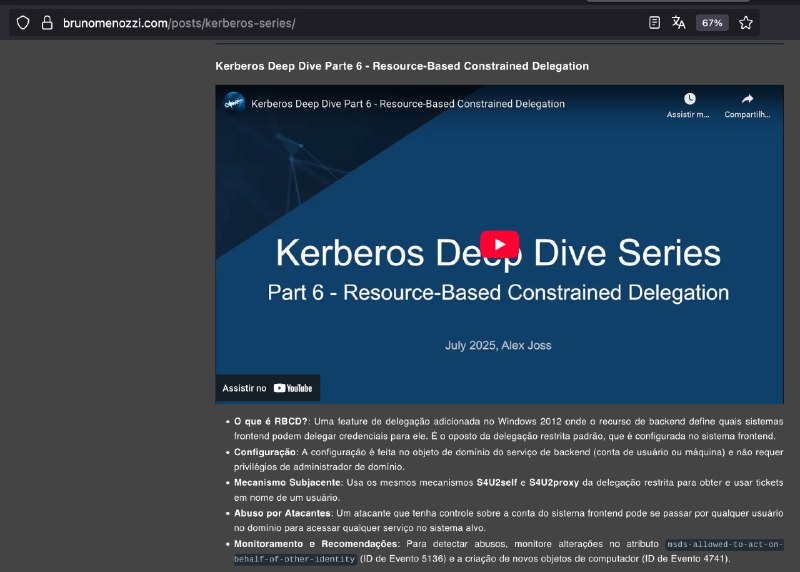Click the red YouTube play button
Image resolution: width=800 pixels, height=572 pixels.
[x=499, y=245]
